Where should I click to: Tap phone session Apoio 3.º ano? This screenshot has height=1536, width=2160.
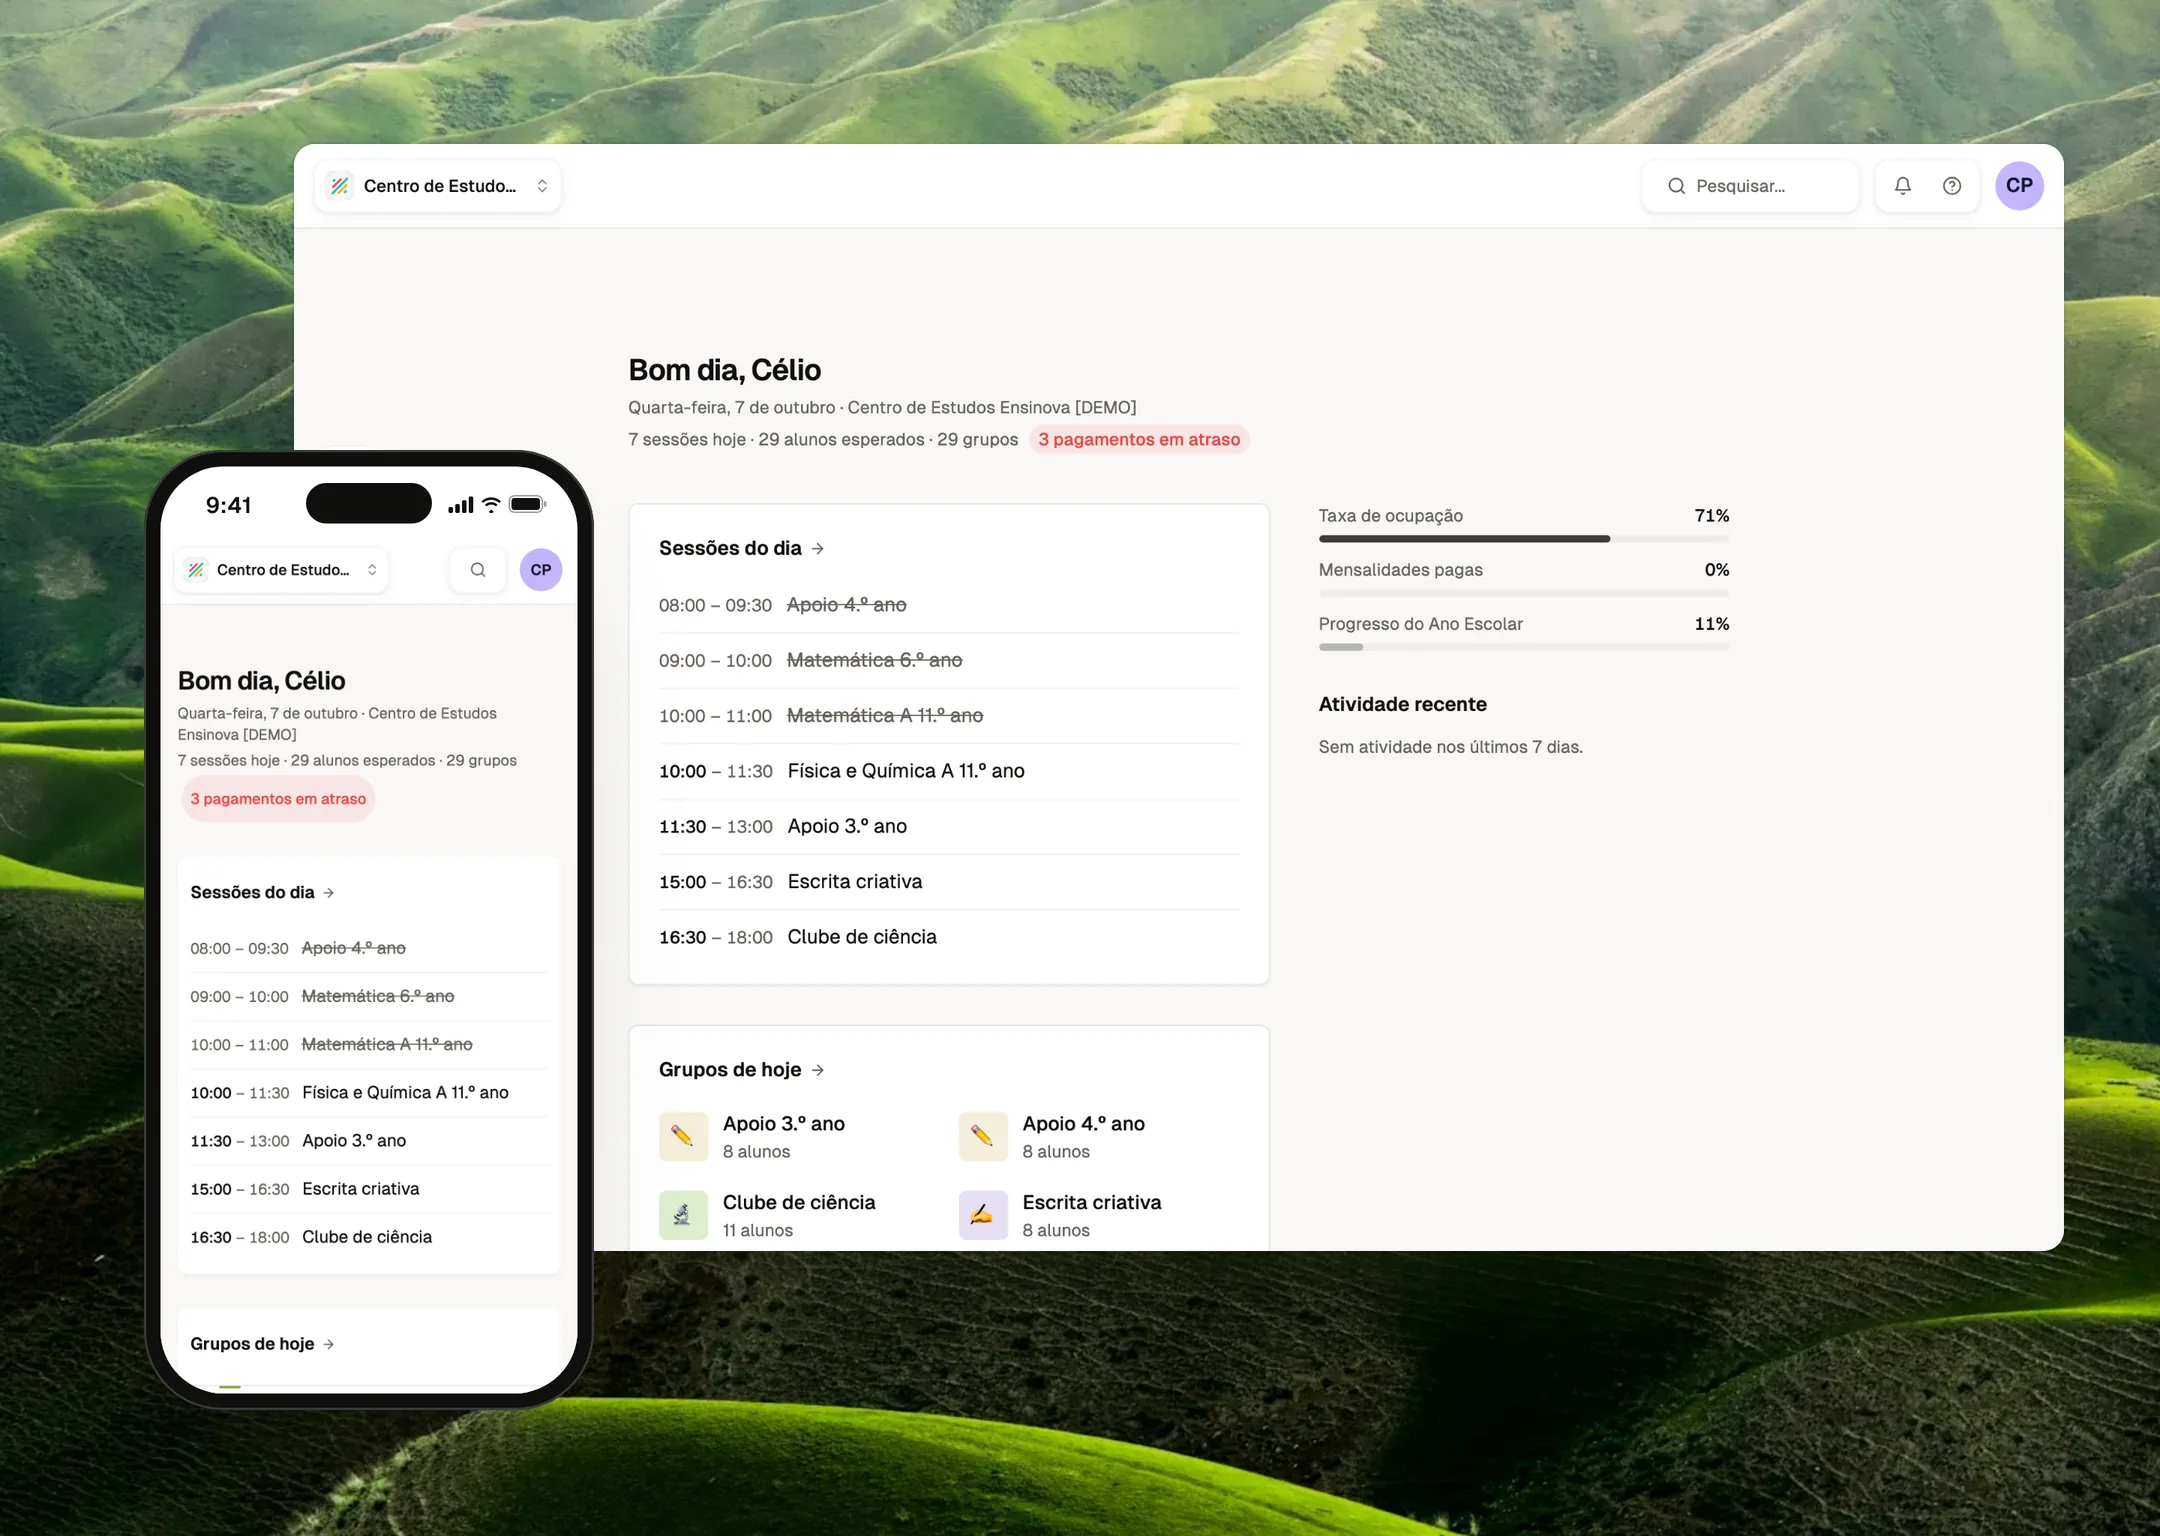click(369, 1141)
